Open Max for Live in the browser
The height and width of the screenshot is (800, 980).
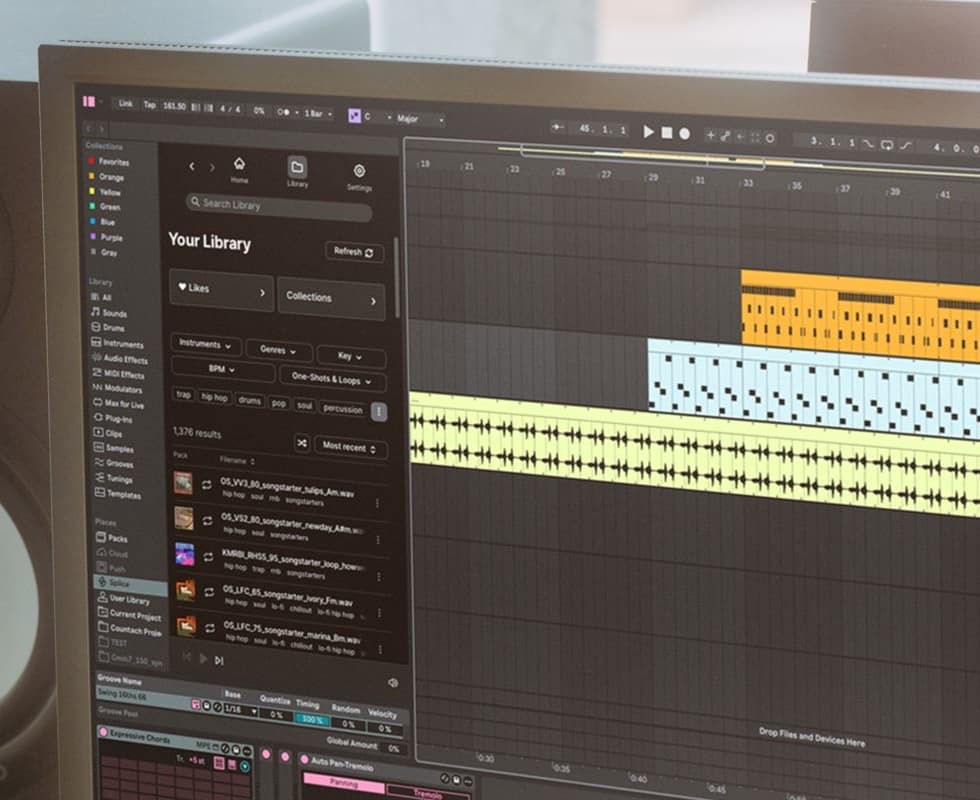[x=119, y=404]
